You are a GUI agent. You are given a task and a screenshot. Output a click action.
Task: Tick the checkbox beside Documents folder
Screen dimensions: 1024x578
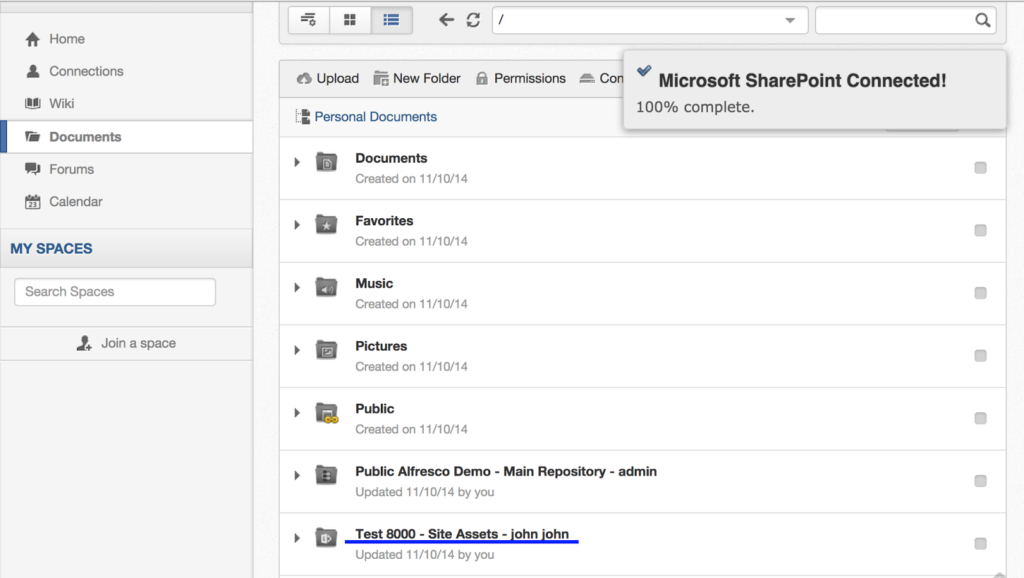pyautogui.click(x=980, y=168)
